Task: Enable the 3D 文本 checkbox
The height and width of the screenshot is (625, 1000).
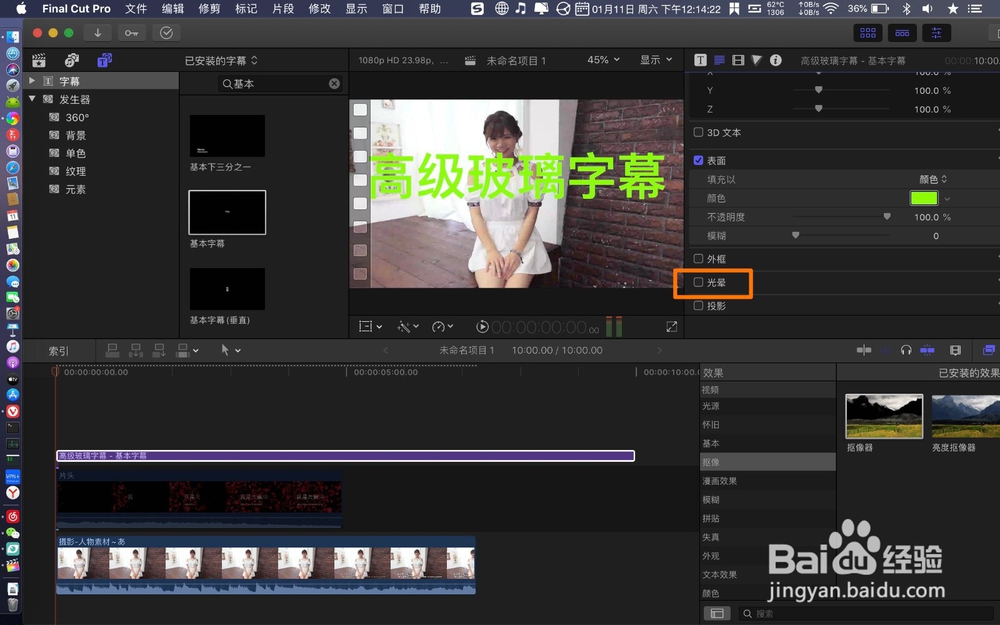Action: click(698, 132)
